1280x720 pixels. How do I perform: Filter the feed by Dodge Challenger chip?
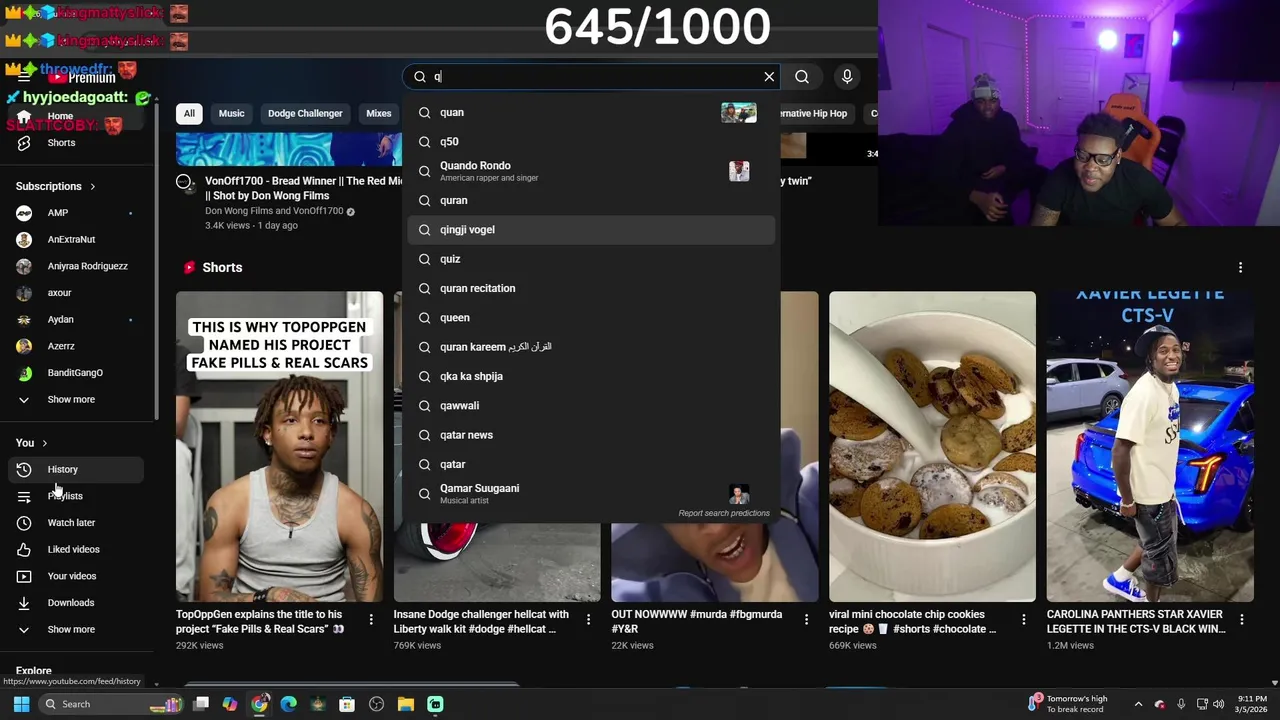pos(305,113)
